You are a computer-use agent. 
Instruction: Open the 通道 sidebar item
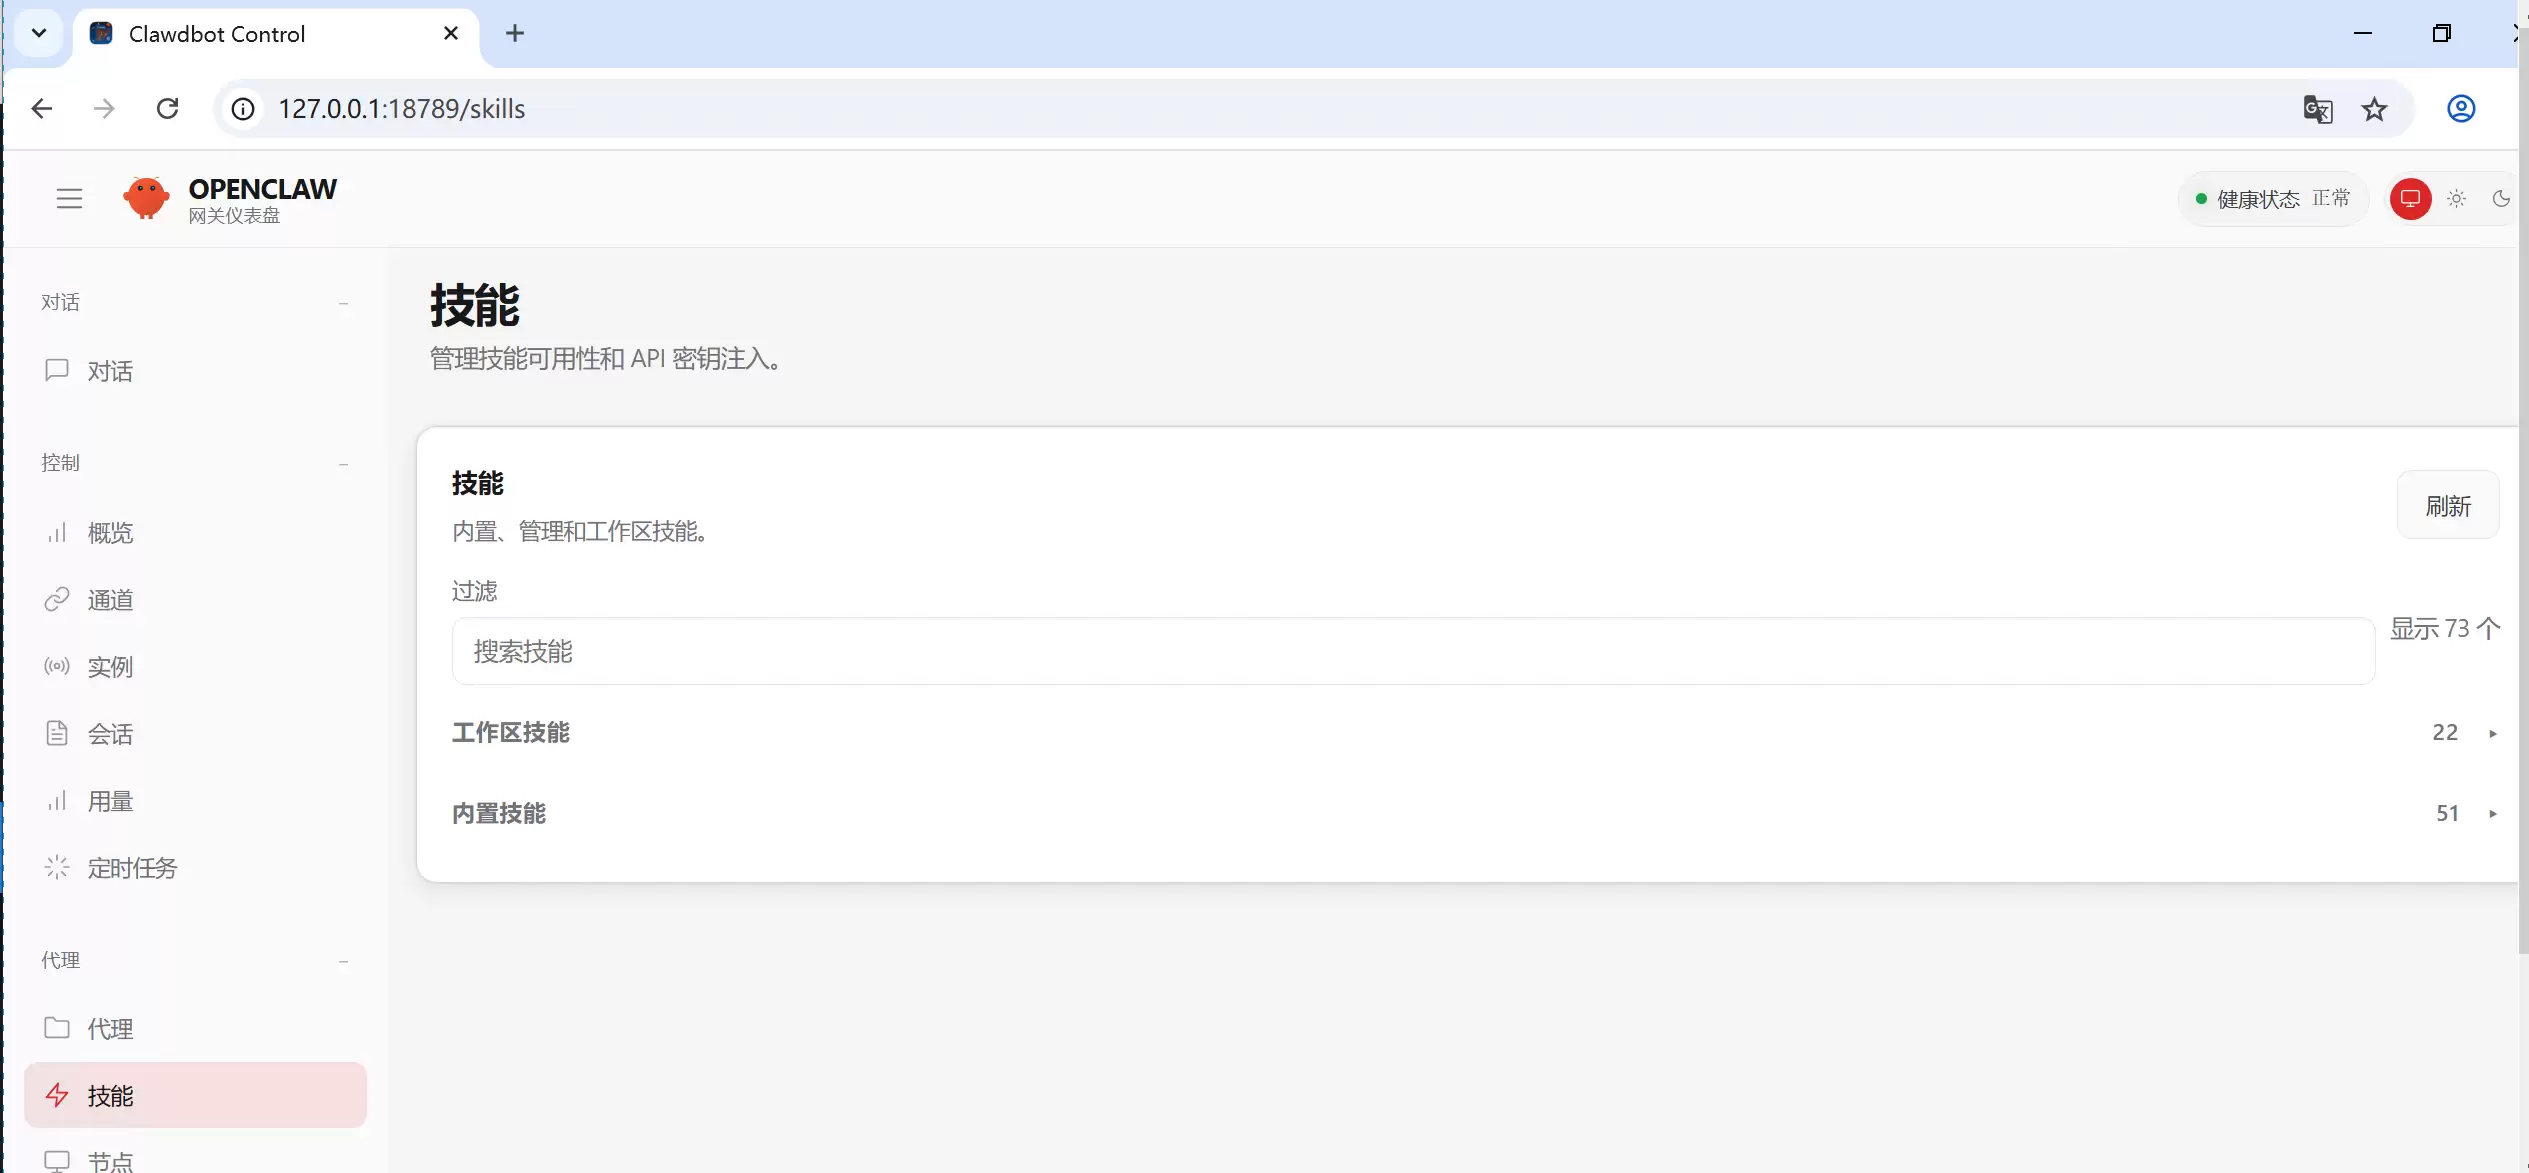(x=110, y=600)
